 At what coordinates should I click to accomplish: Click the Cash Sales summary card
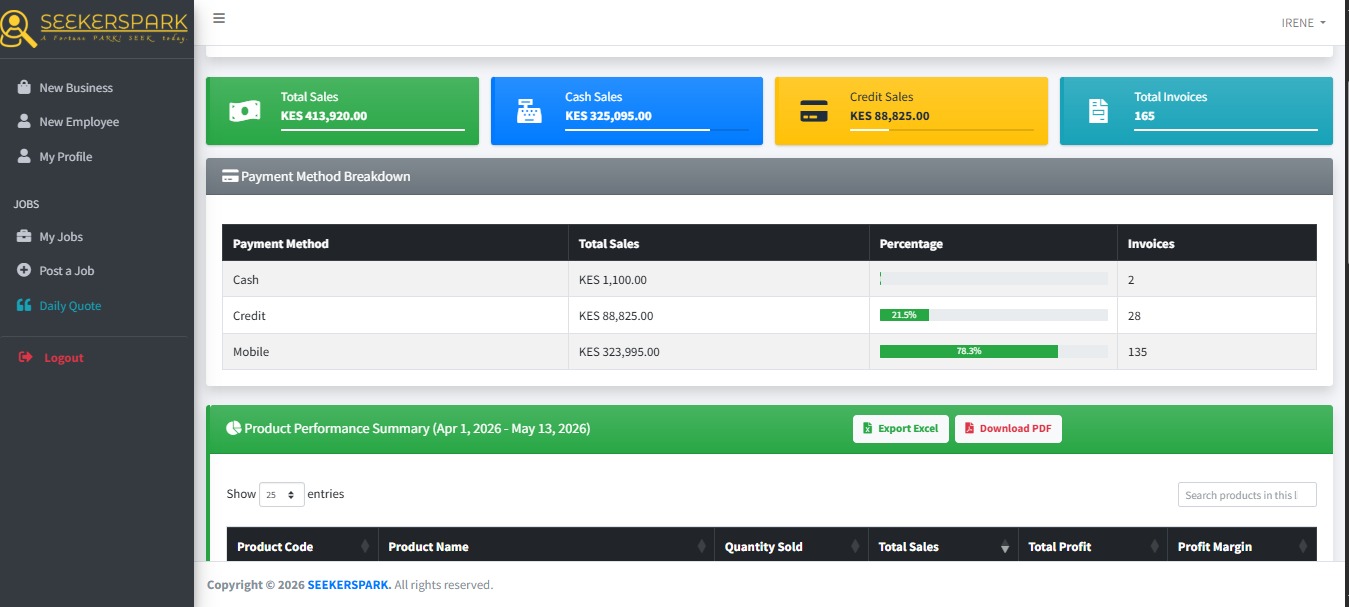627,111
